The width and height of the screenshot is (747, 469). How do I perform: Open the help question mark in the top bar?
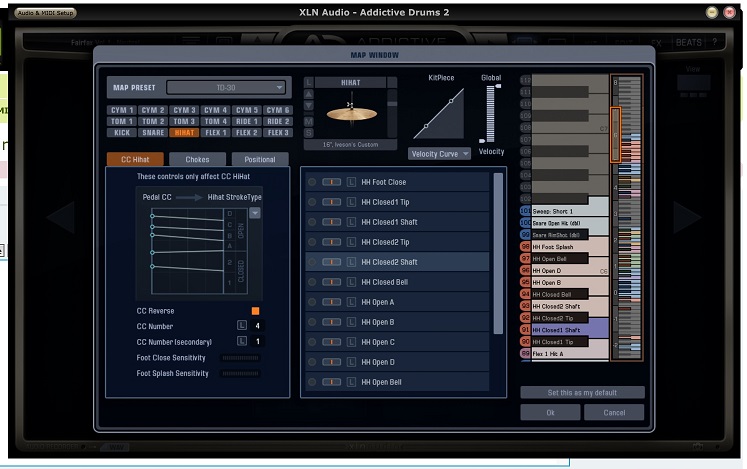click(715, 42)
